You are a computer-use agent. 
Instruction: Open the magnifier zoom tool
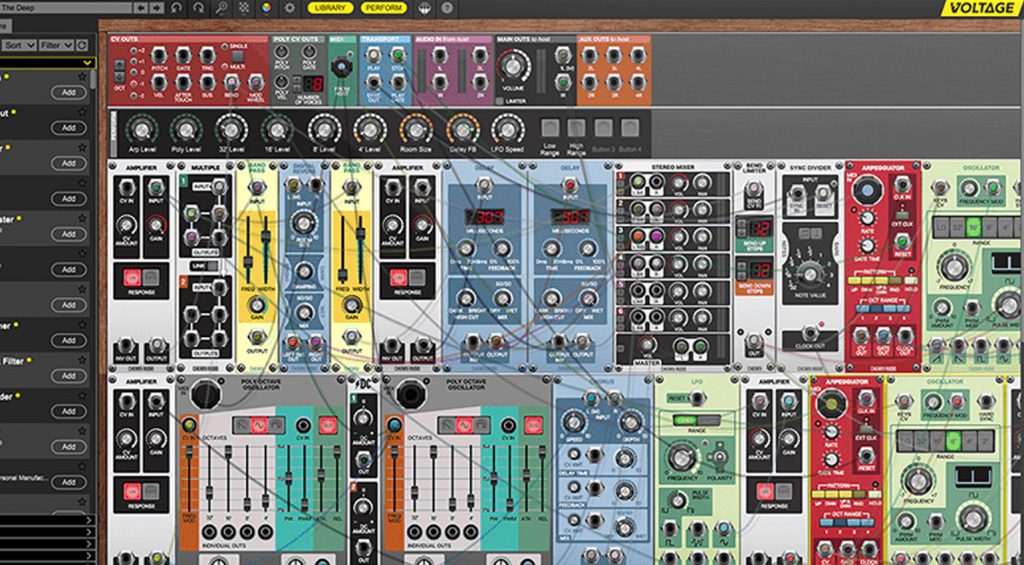click(222, 7)
